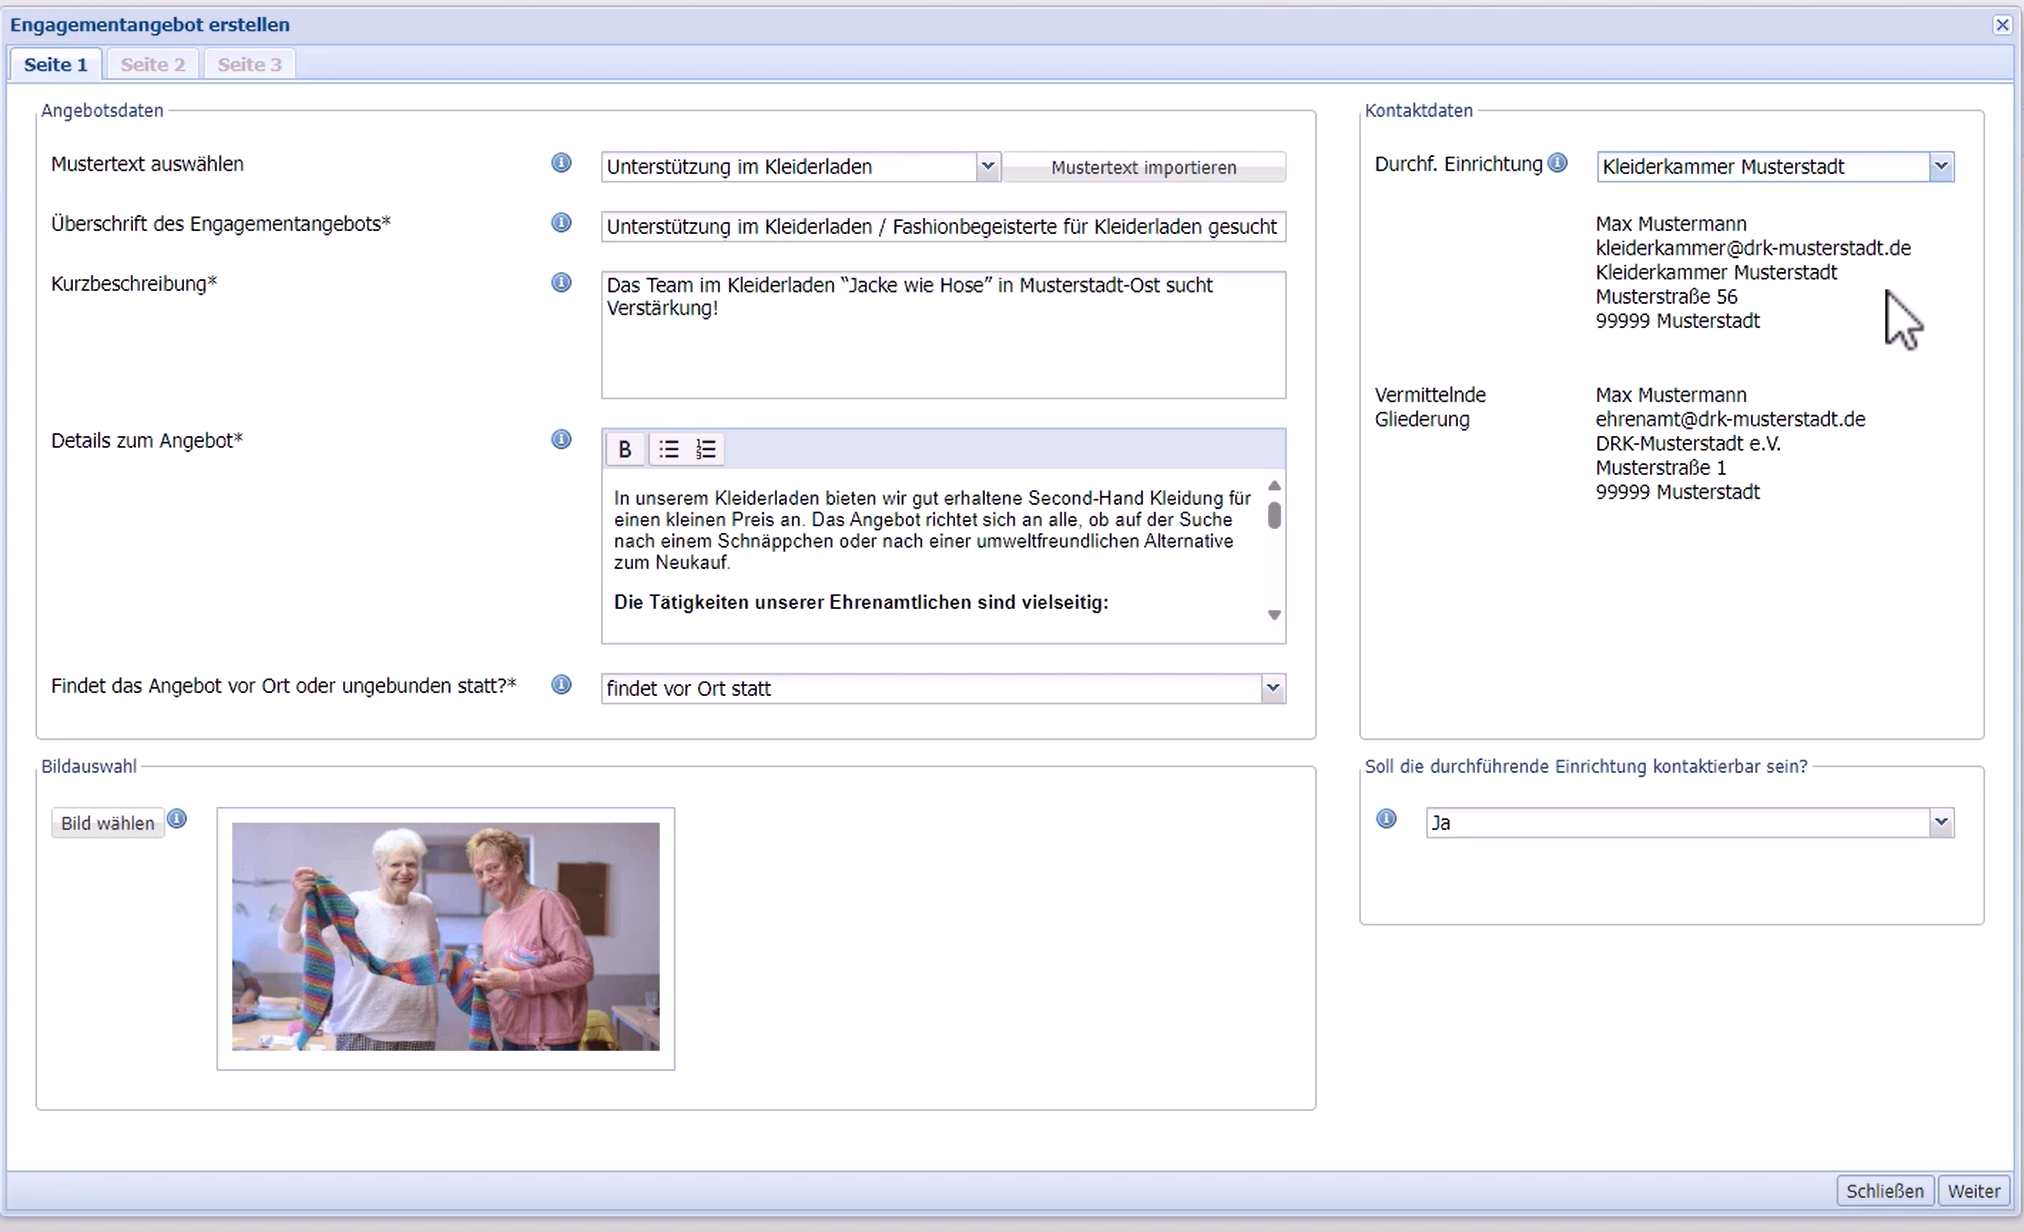Click info icon beside Details zum Angebot
Screen dimensions: 2024x1232
(x=561, y=440)
